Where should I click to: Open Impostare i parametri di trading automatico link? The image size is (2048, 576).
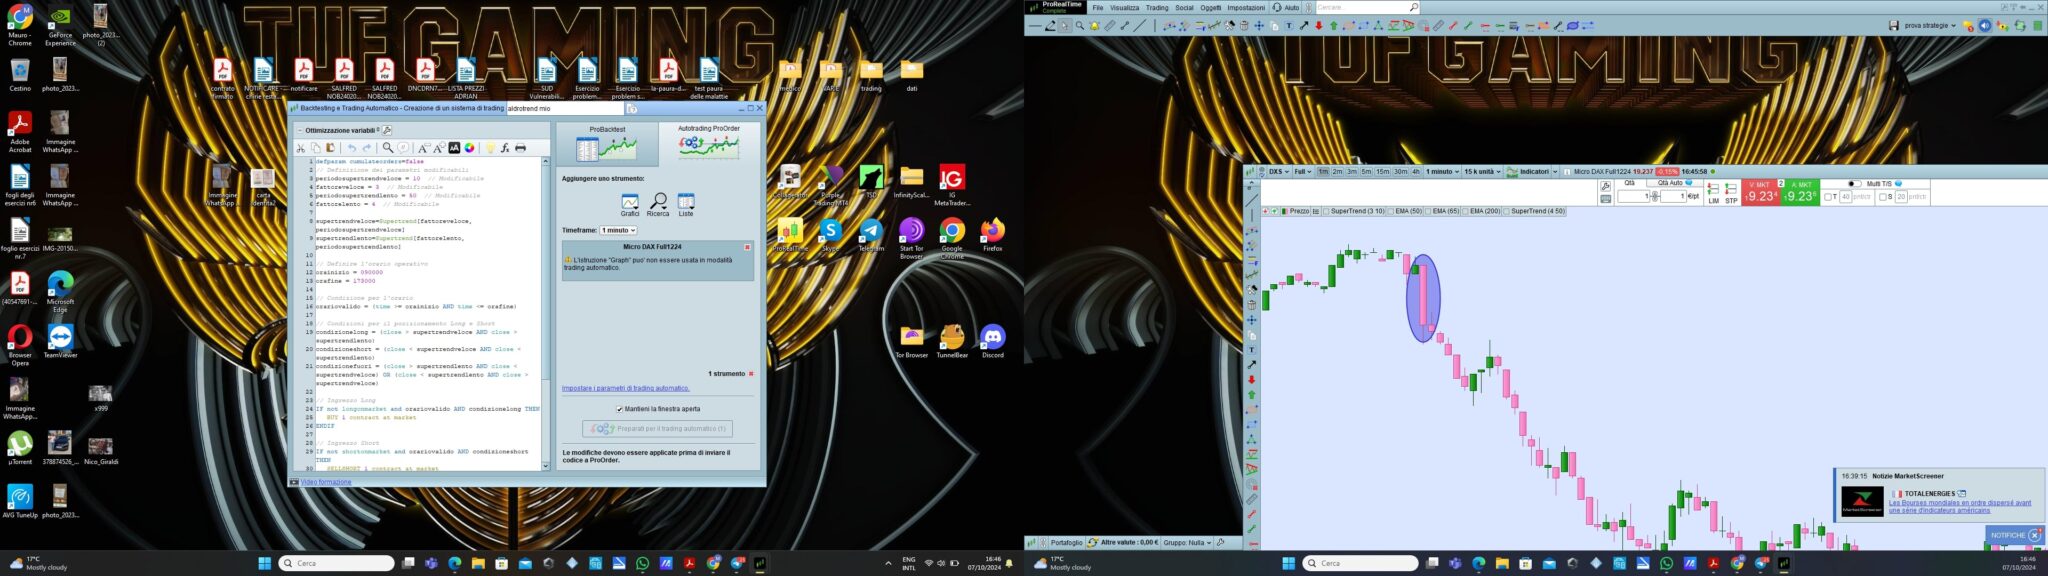(625, 388)
